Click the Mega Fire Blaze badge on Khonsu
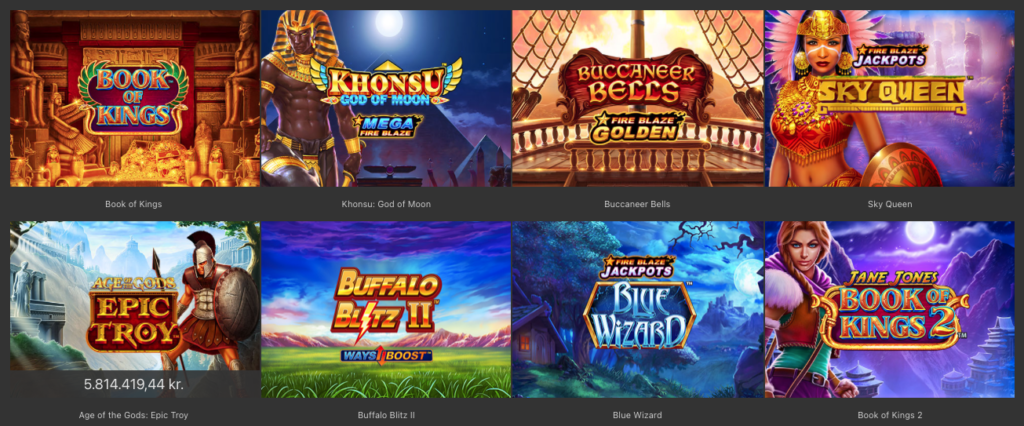This screenshot has width=1024, height=426. click(387, 126)
